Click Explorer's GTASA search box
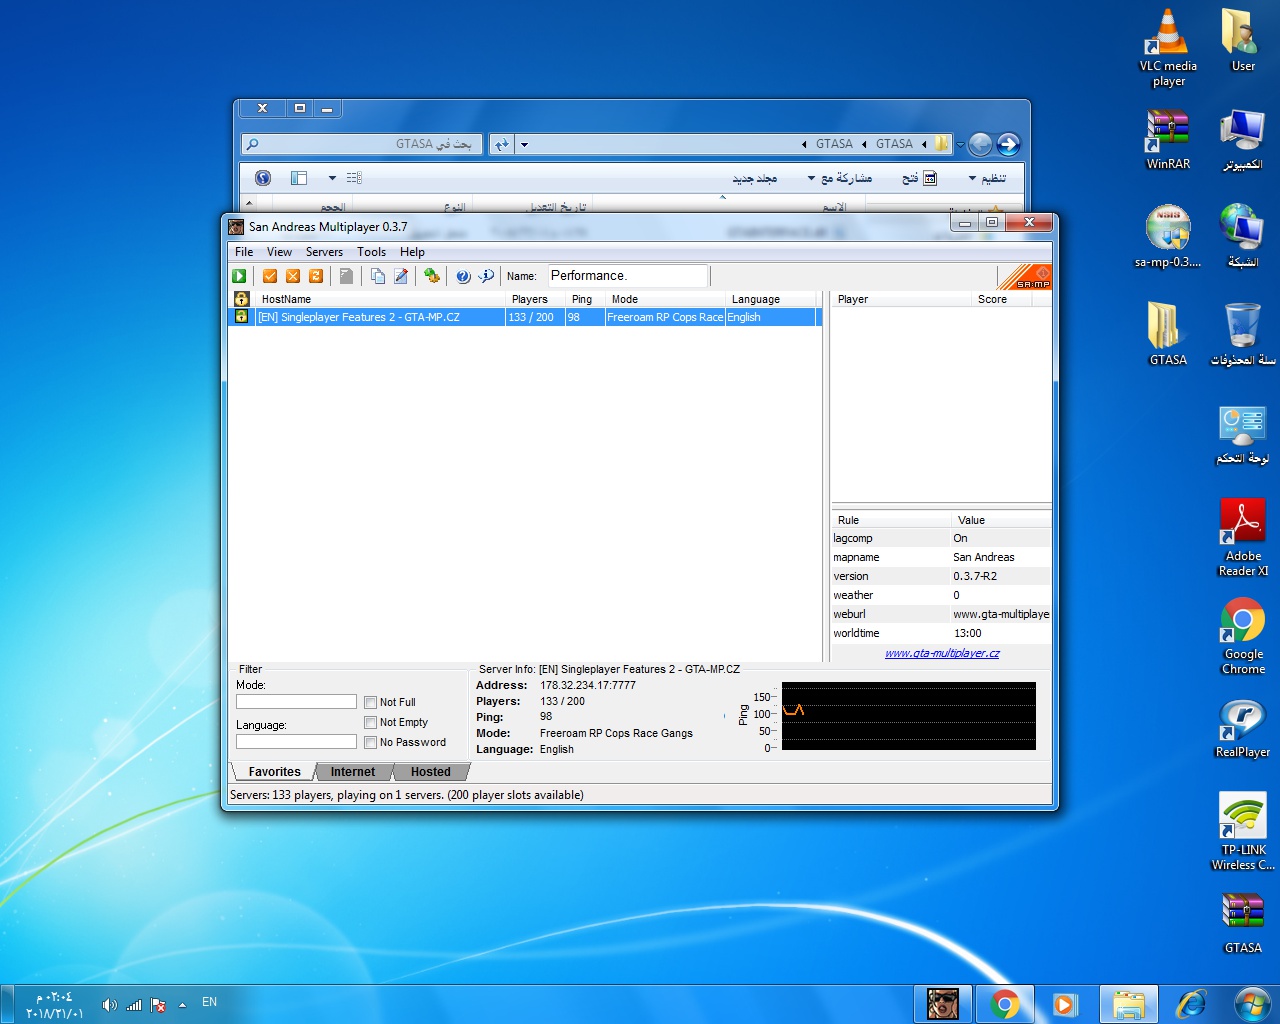The height and width of the screenshot is (1024, 1280). tap(362, 144)
